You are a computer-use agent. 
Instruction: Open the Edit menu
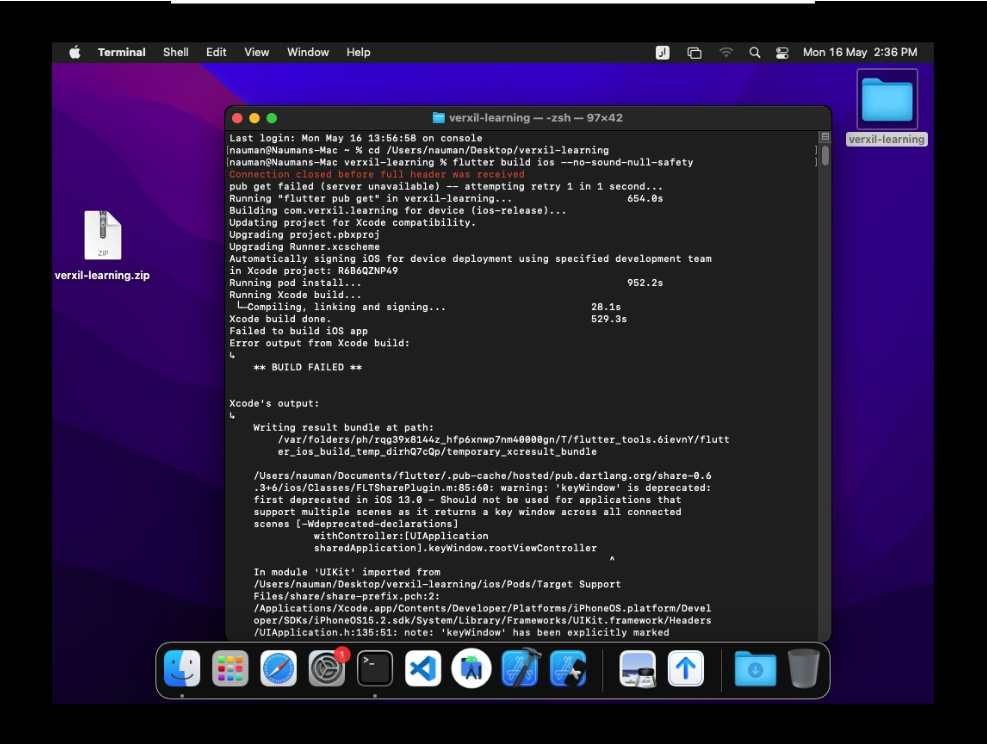pyautogui.click(x=216, y=52)
